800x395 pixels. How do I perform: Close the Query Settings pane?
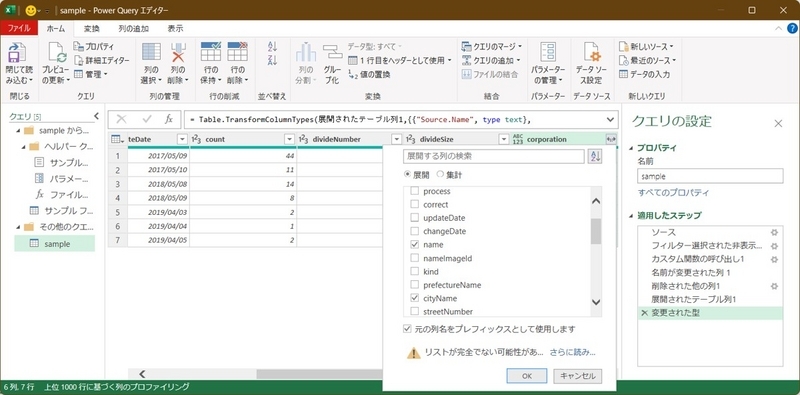pos(778,123)
